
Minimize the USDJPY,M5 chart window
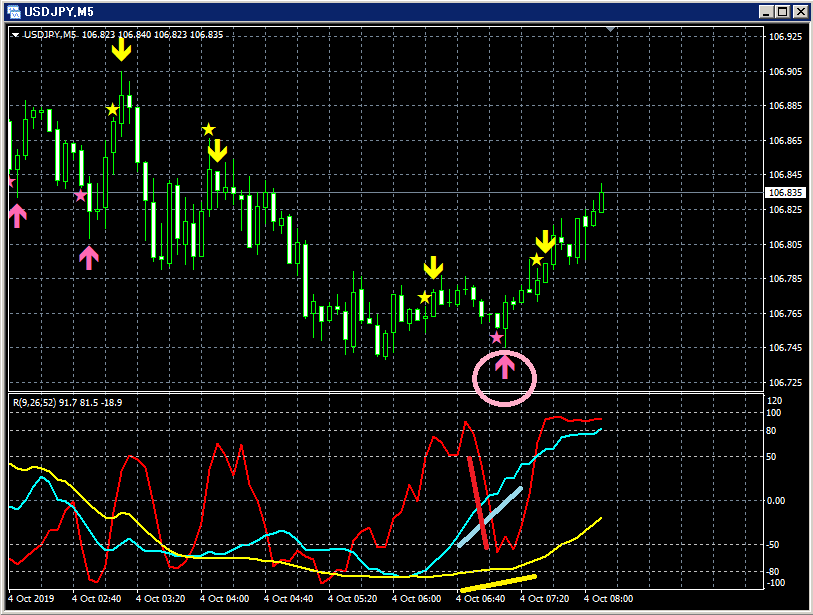pos(766,12)
